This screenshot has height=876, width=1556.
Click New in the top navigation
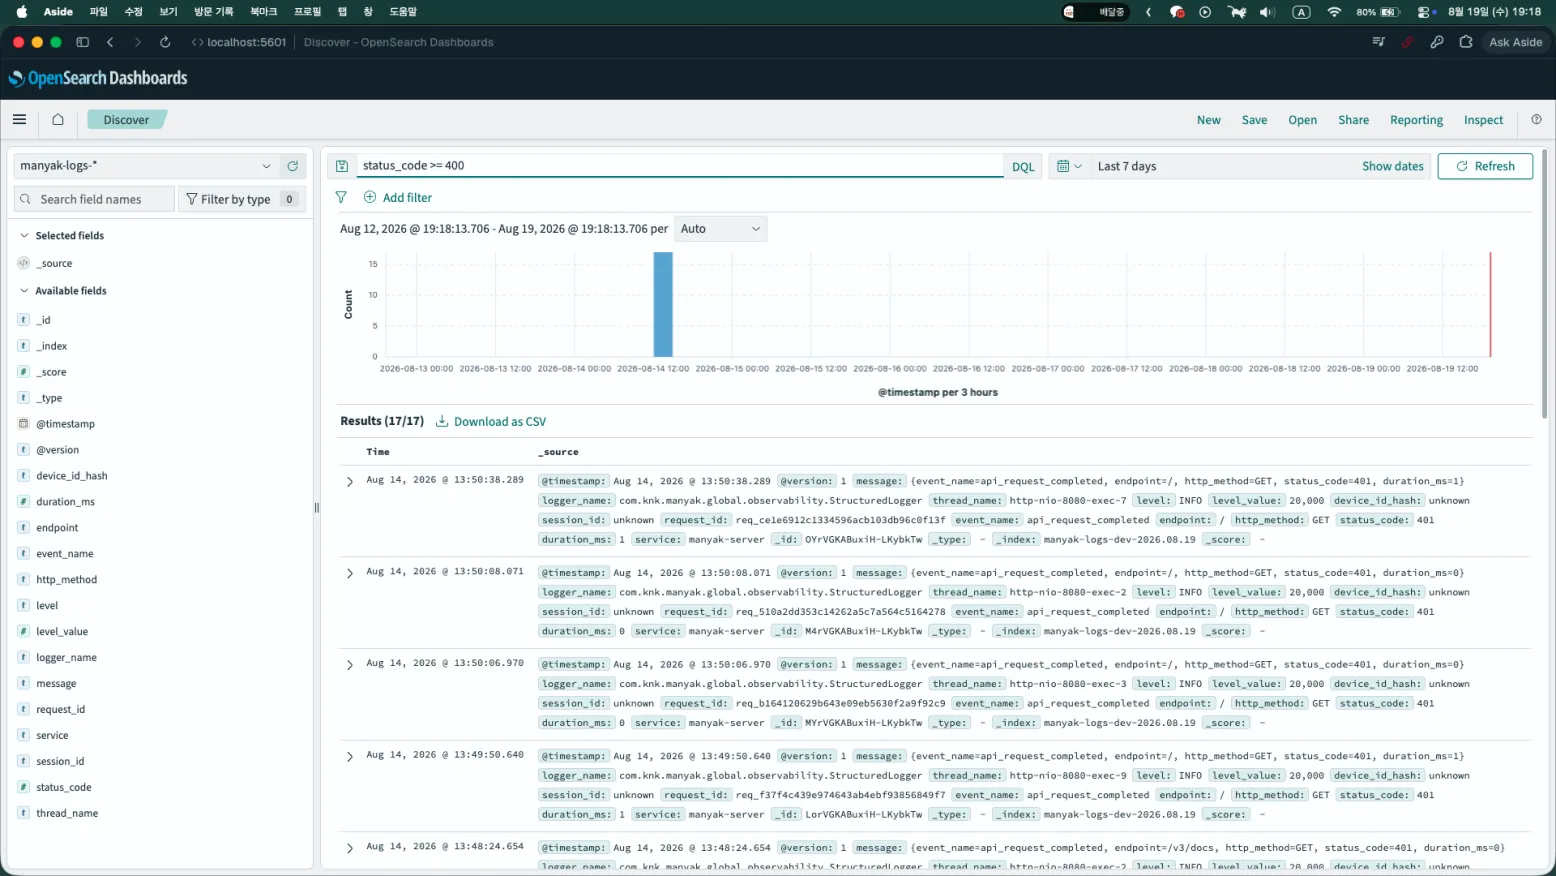point(1209,120)
